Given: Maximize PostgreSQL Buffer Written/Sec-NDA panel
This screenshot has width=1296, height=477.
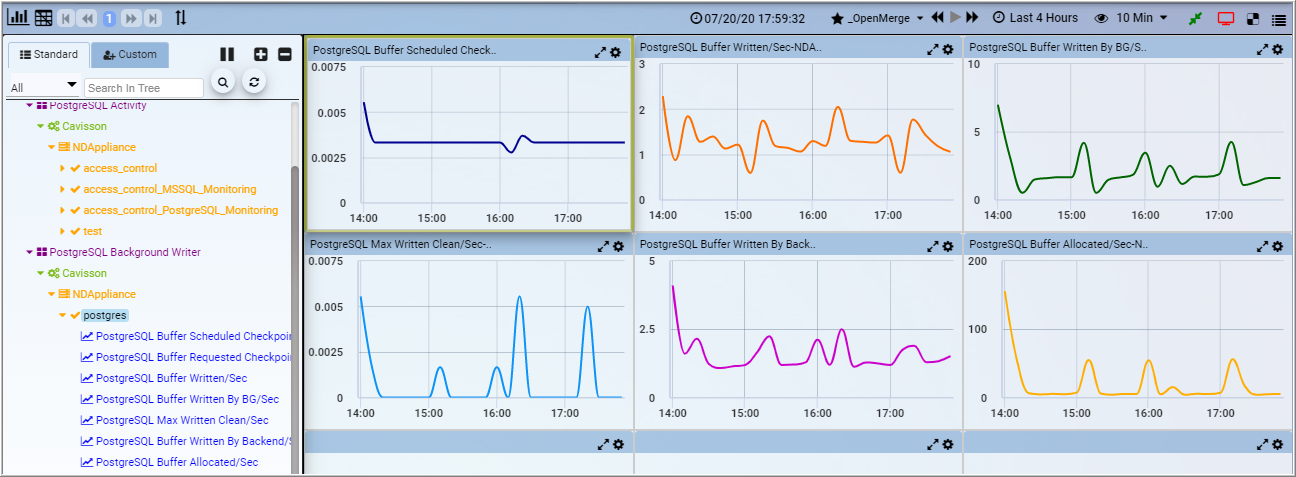Looking at the screenshot, I should pyautogui.click(x=932, y=48).
